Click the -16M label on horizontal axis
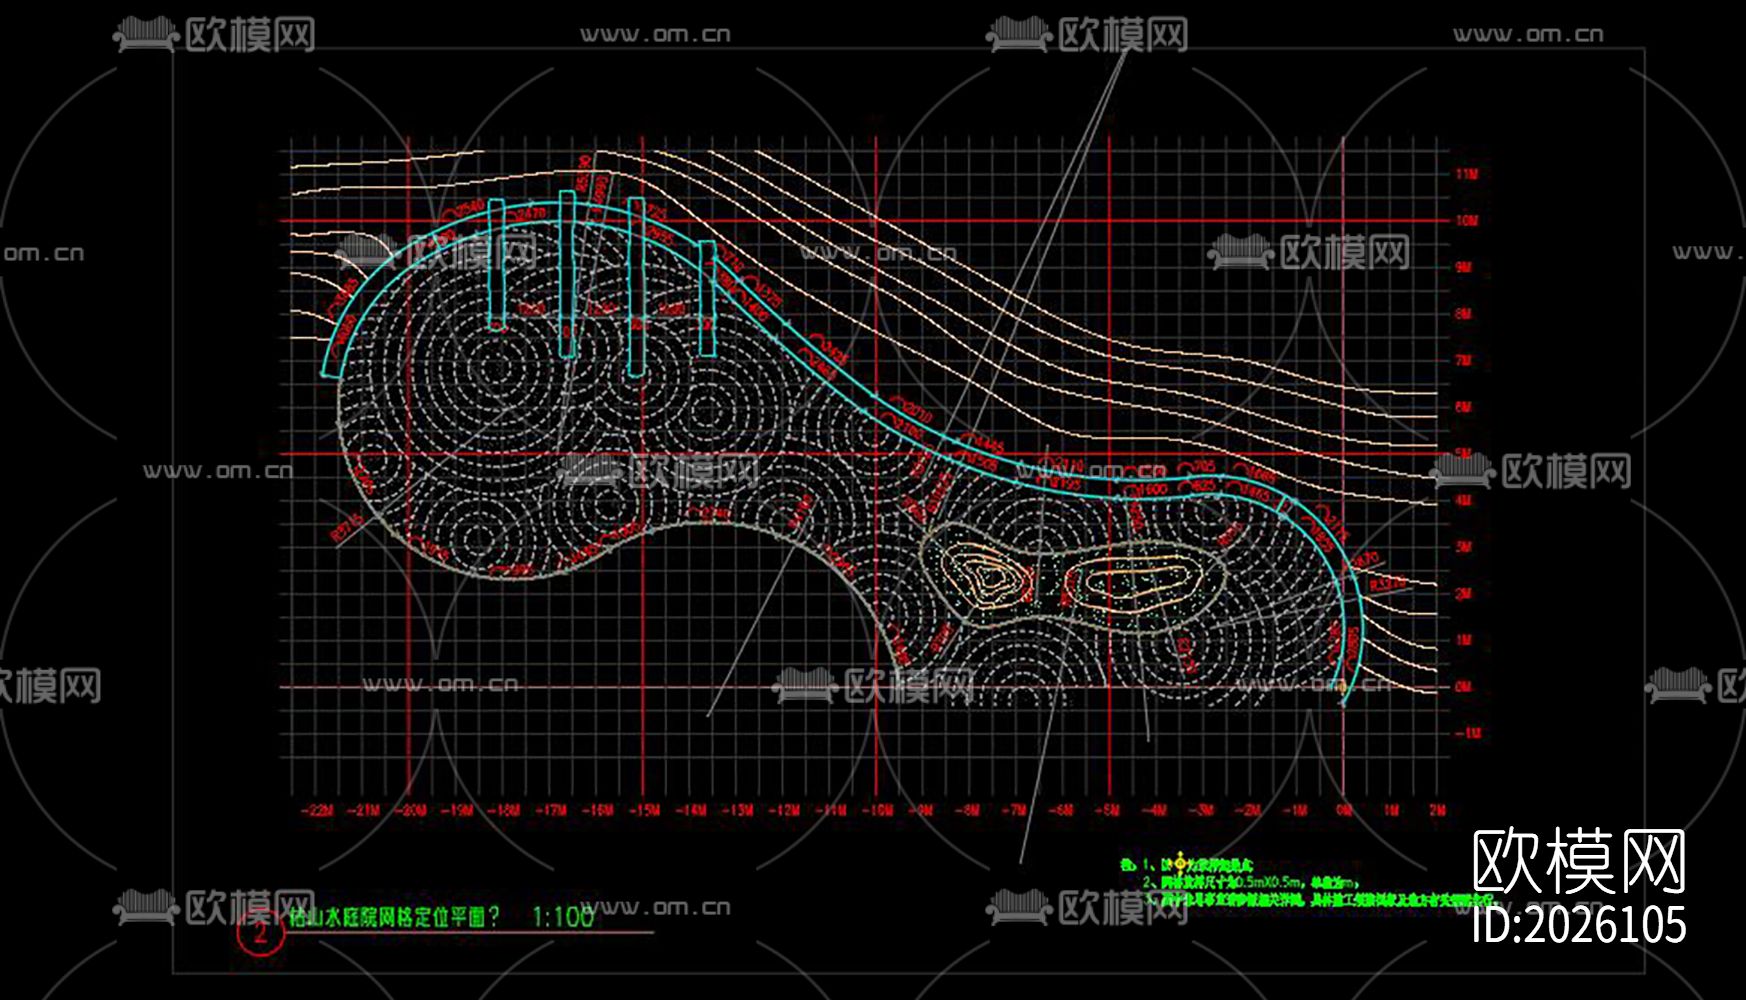Viewport: 1746px width, 1000px height. point(597,810)
